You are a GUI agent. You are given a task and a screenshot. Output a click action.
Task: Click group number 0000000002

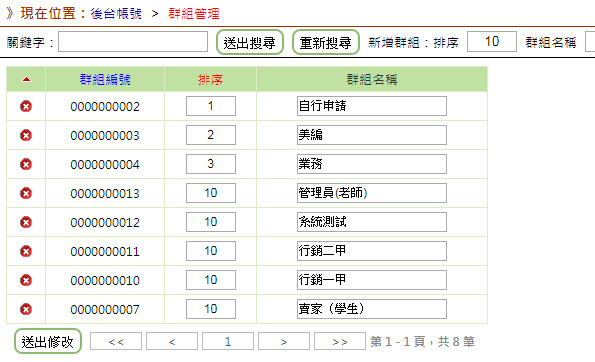coord(105,107)
